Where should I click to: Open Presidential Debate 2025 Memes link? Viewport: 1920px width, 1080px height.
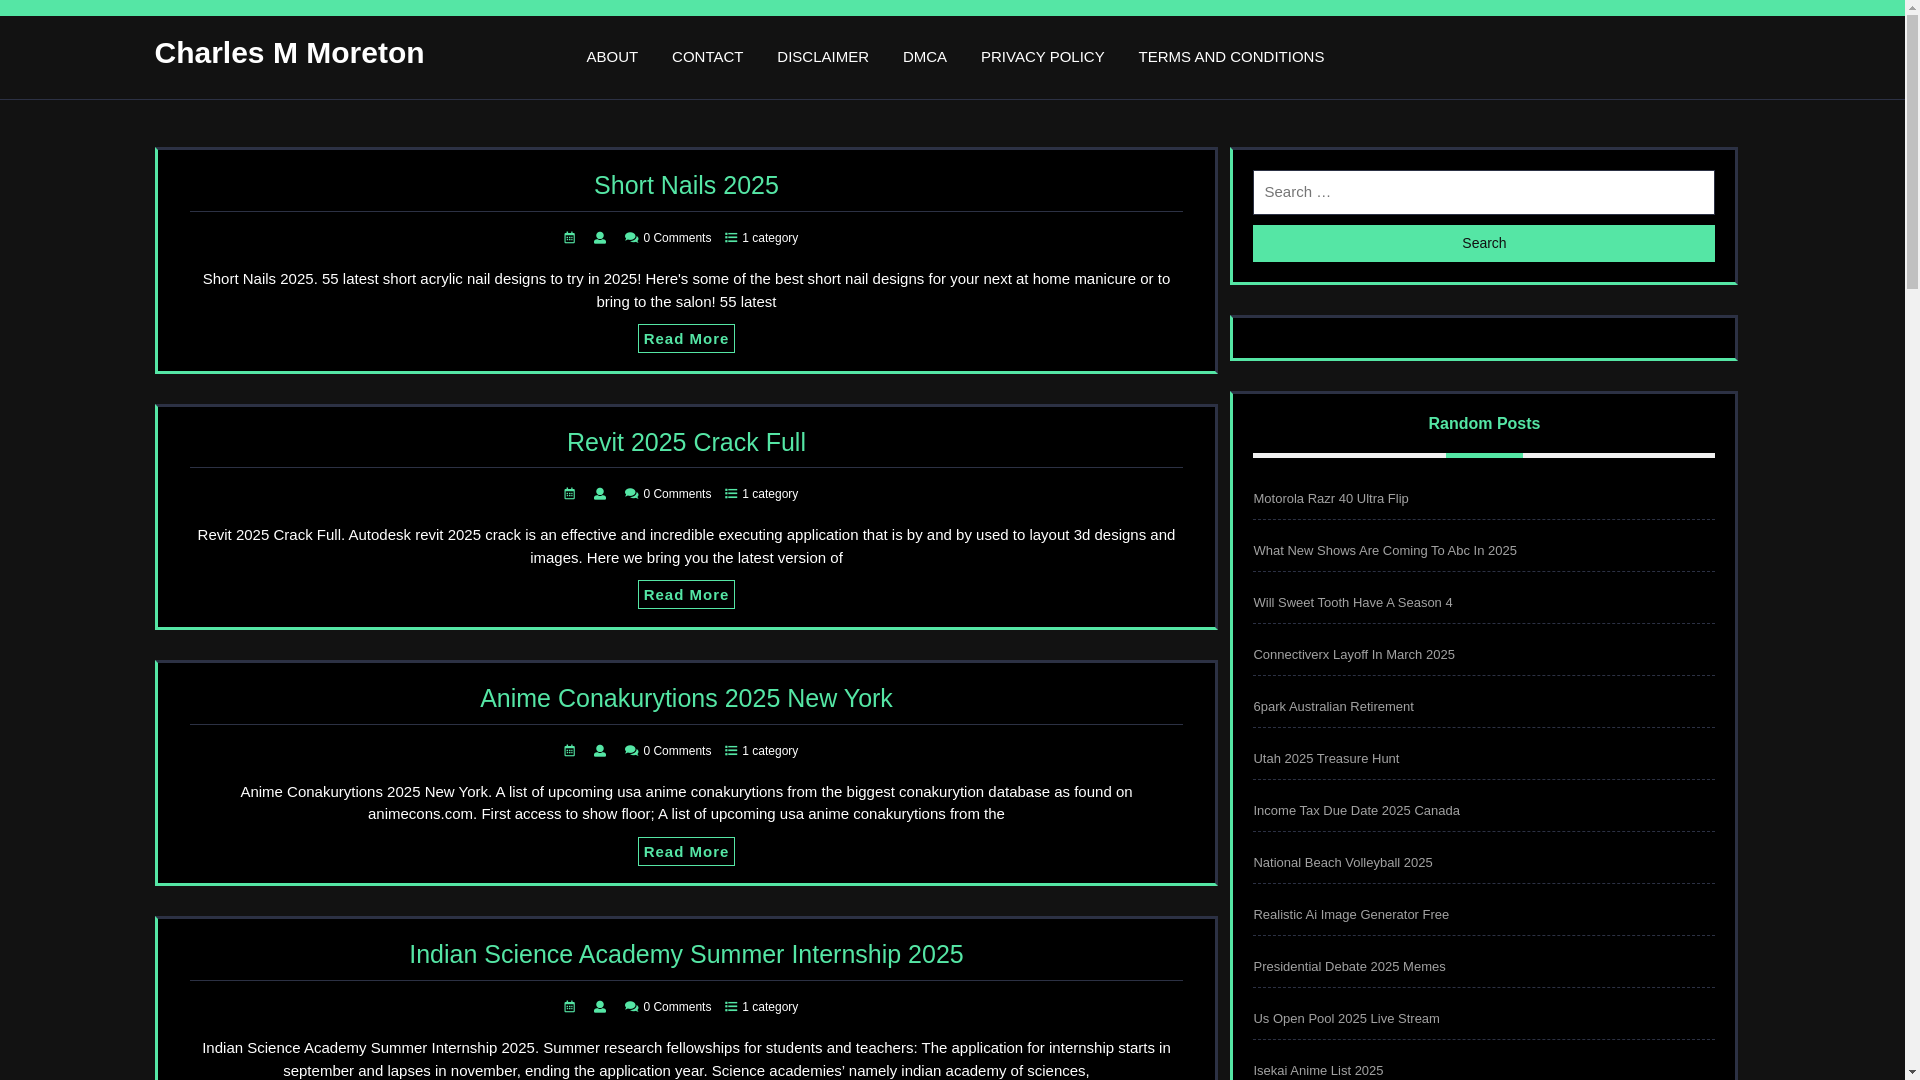coord(1349,967)
